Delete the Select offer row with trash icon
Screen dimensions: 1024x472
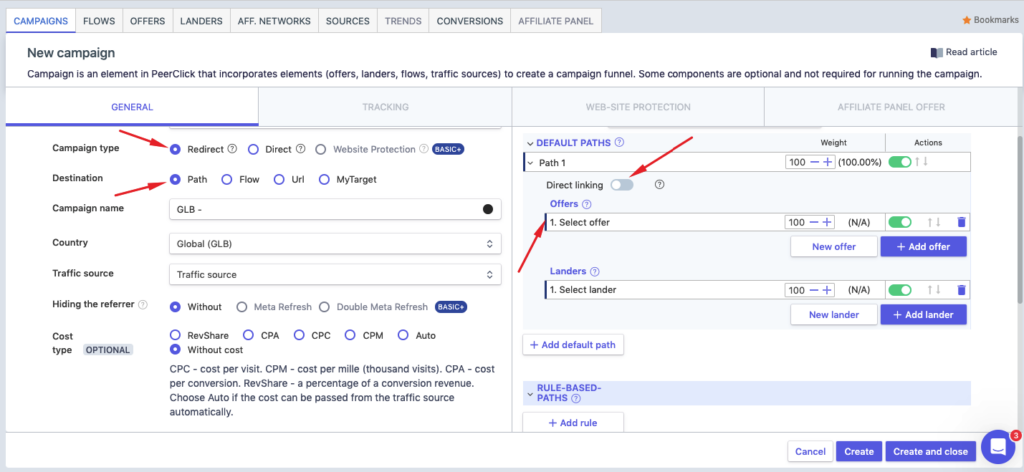(961, 222)
